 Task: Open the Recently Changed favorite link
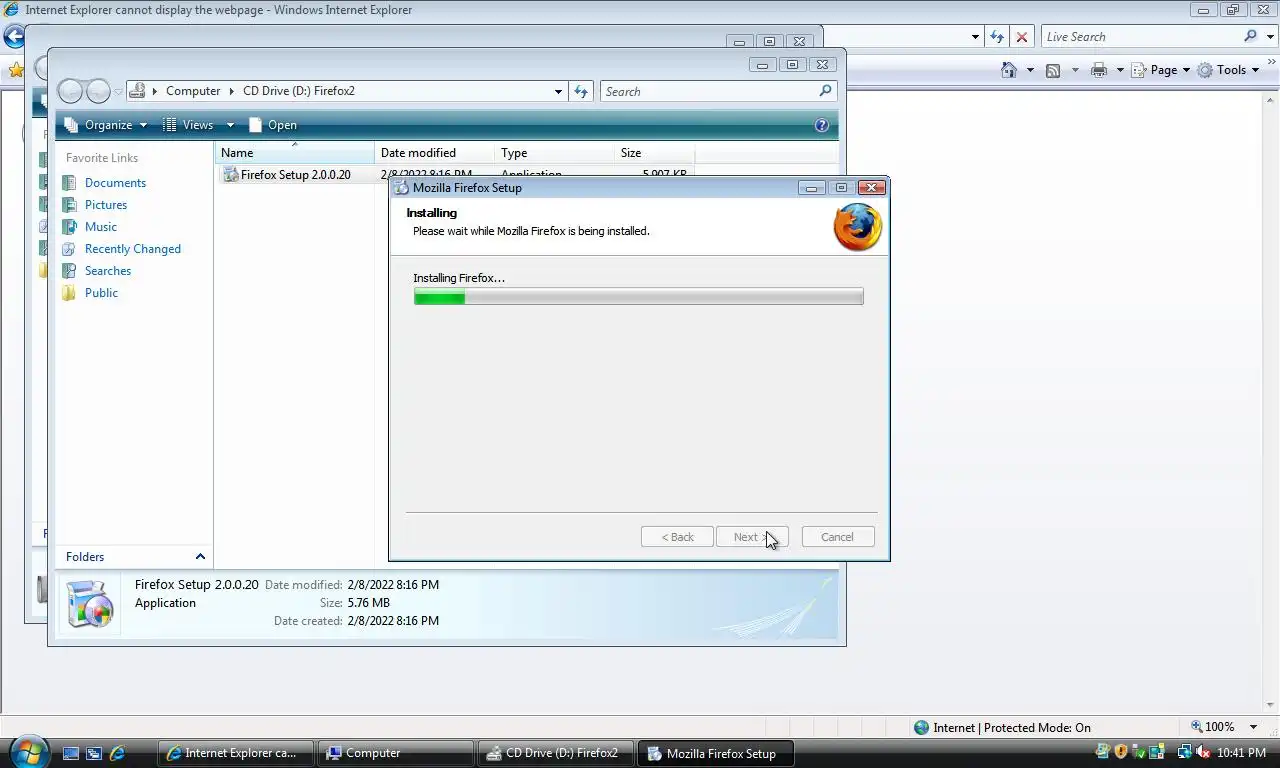pyautogui.click(x=133, y=249)
